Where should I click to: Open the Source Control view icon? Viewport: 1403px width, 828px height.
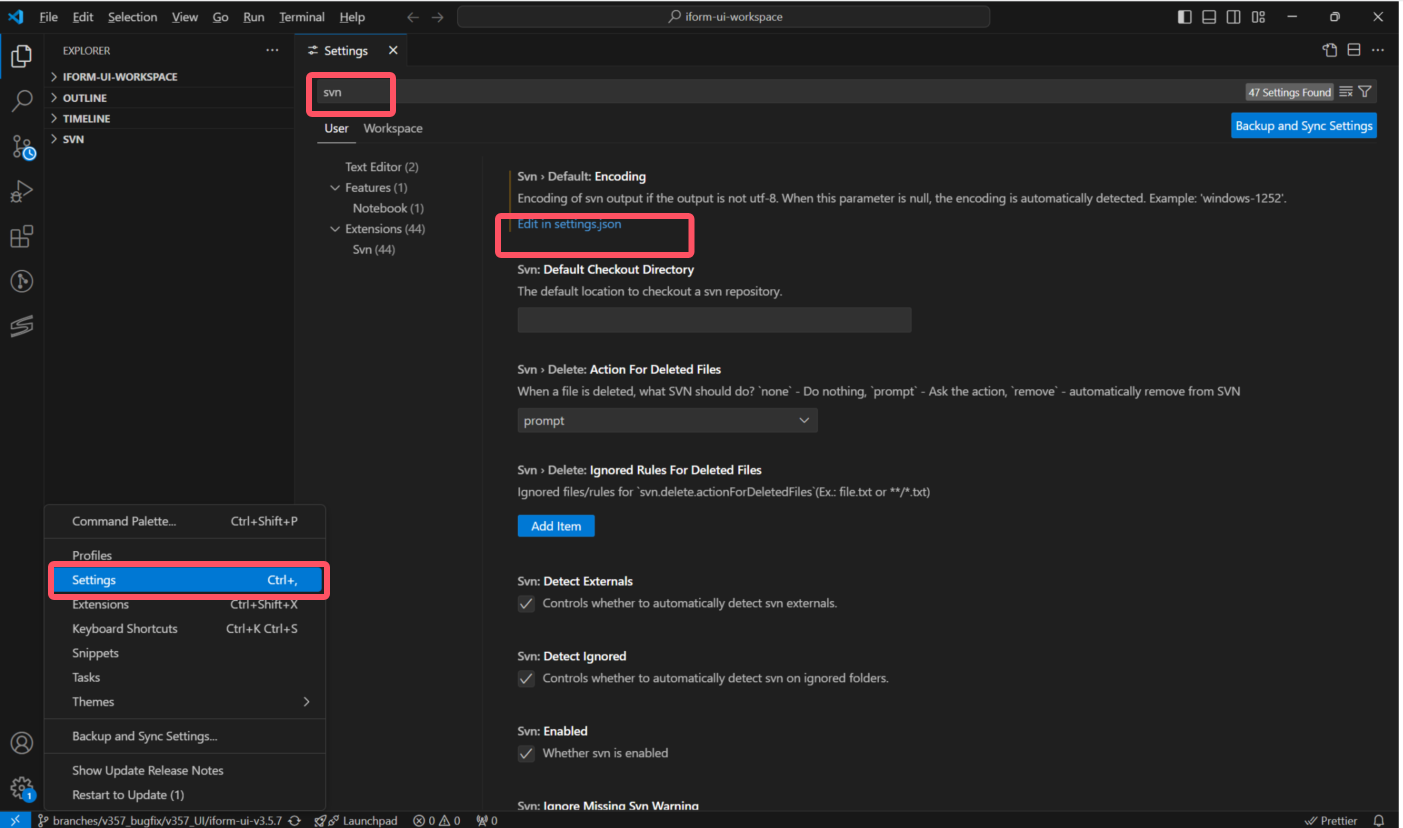point(22,148)
